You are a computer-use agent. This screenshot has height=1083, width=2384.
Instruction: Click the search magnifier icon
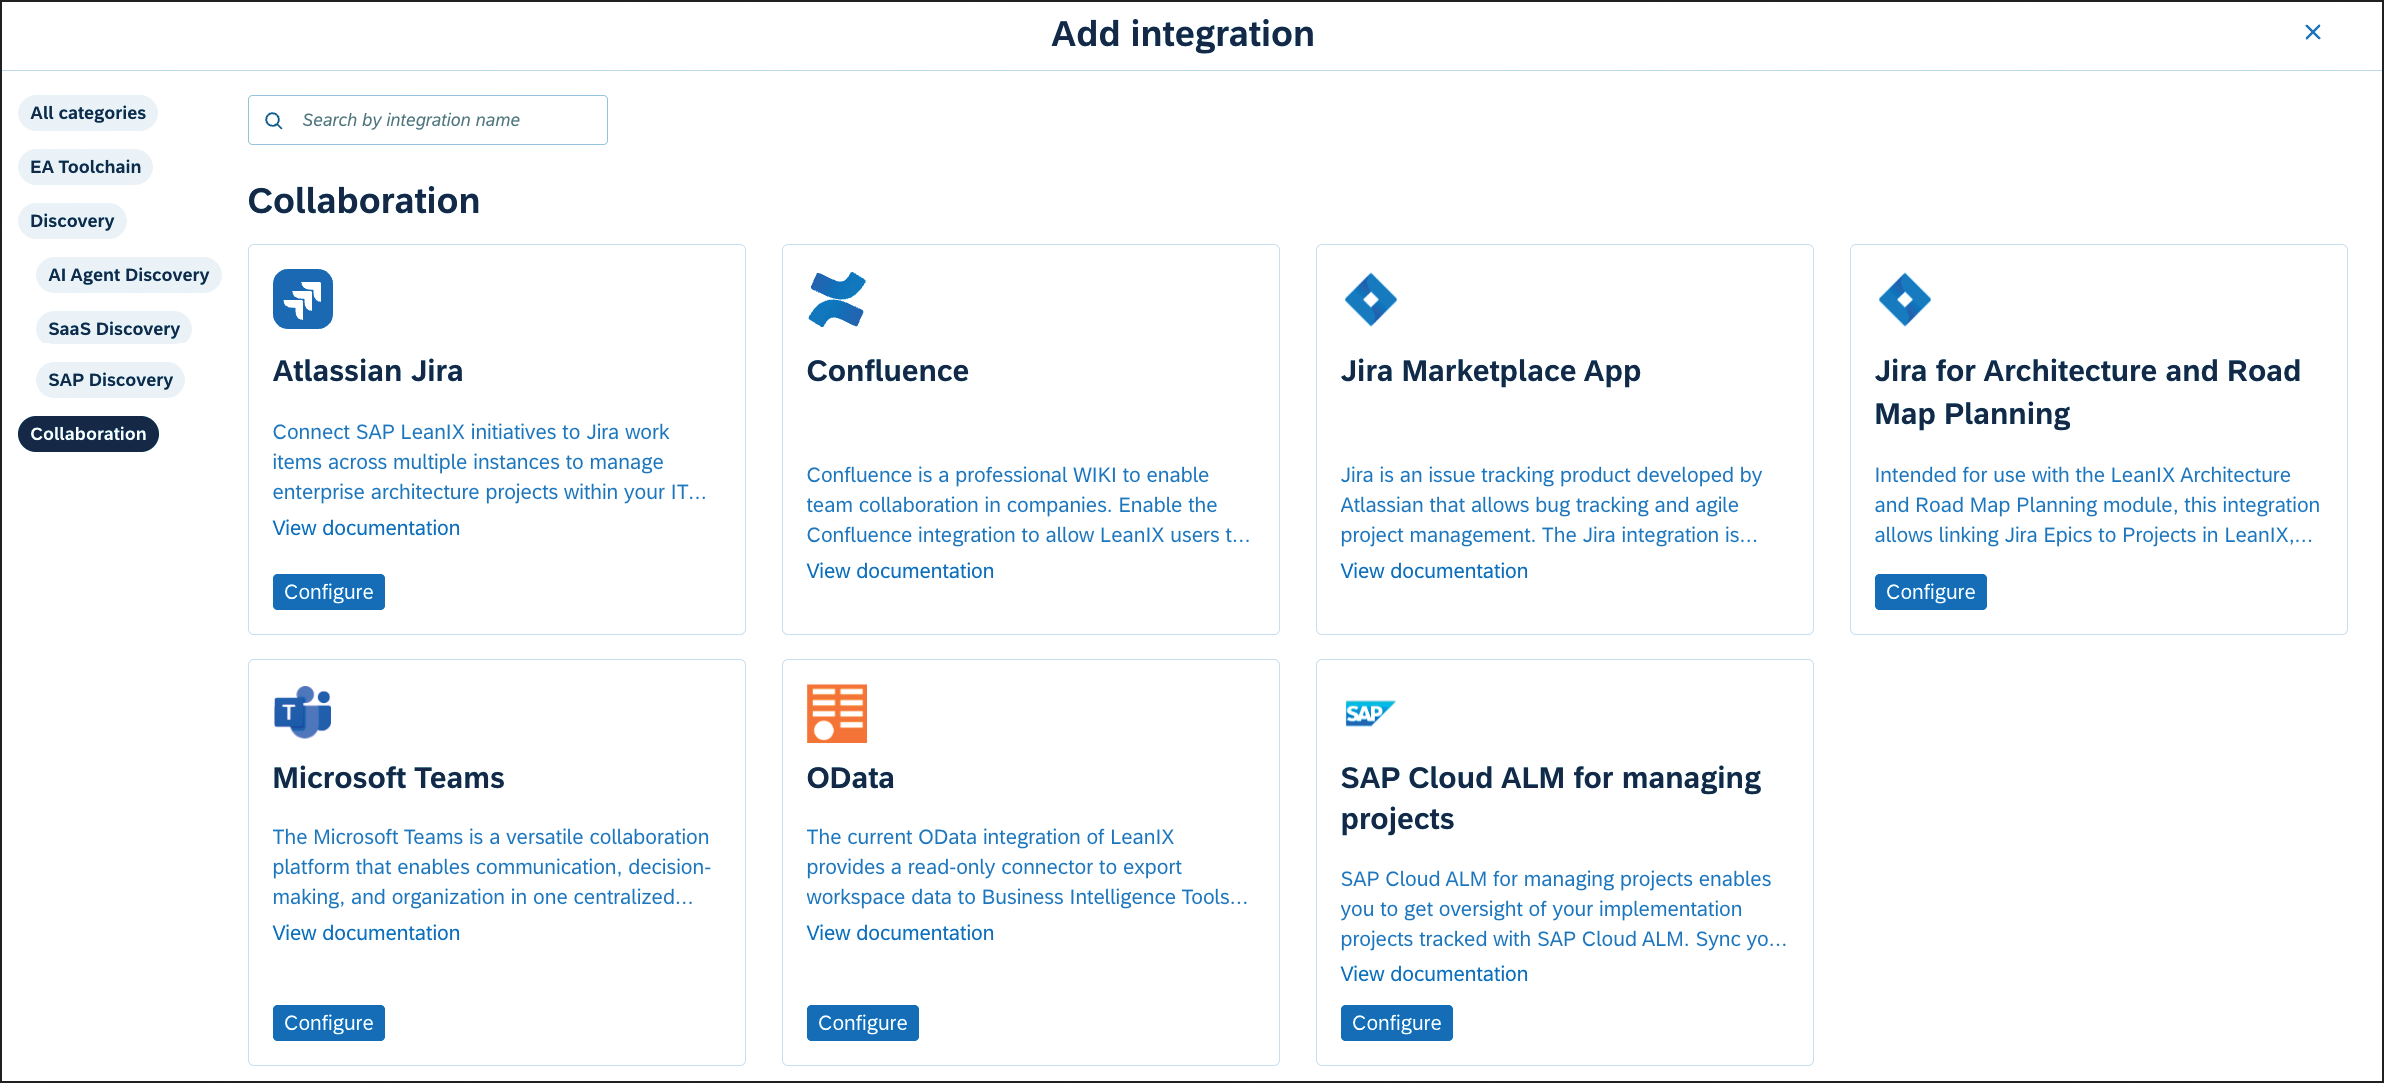click(274, 121)
